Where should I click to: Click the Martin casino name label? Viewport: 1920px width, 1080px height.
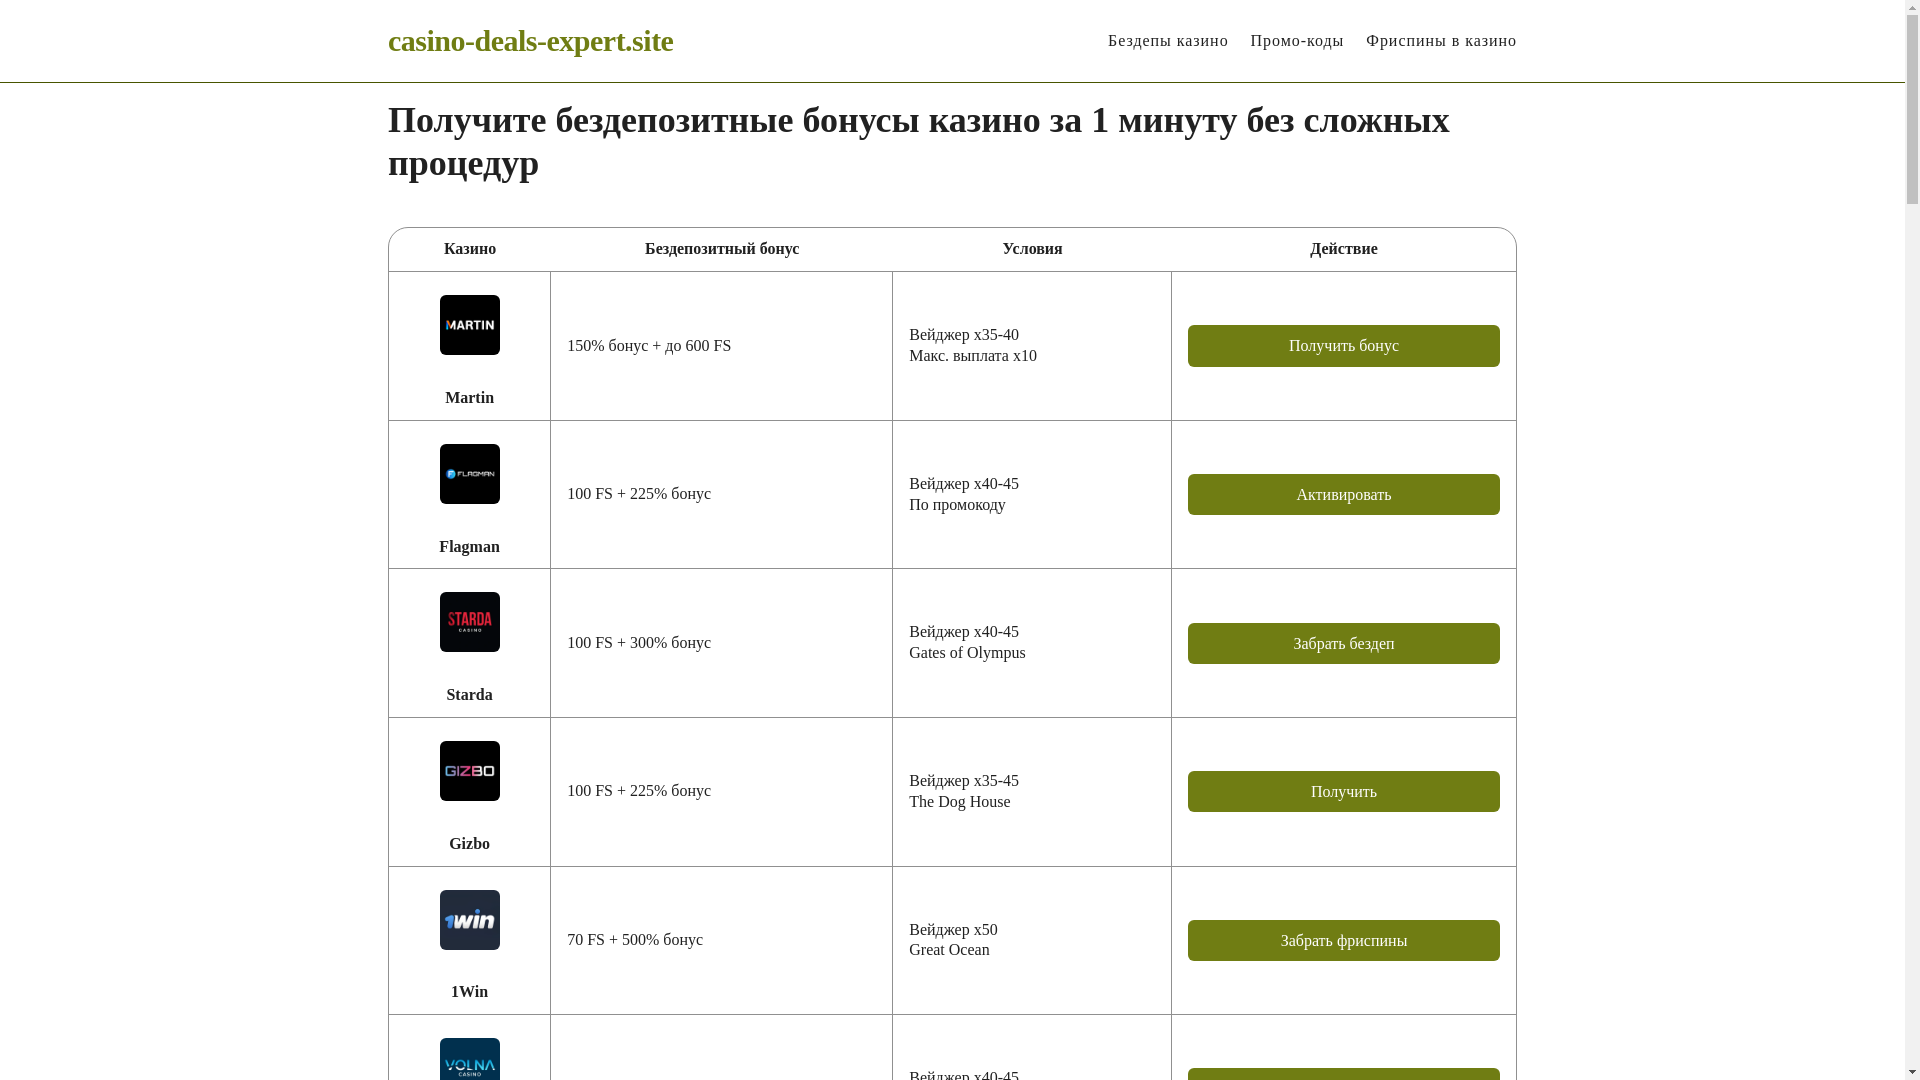pyautogui.click(x=469, y=398)
